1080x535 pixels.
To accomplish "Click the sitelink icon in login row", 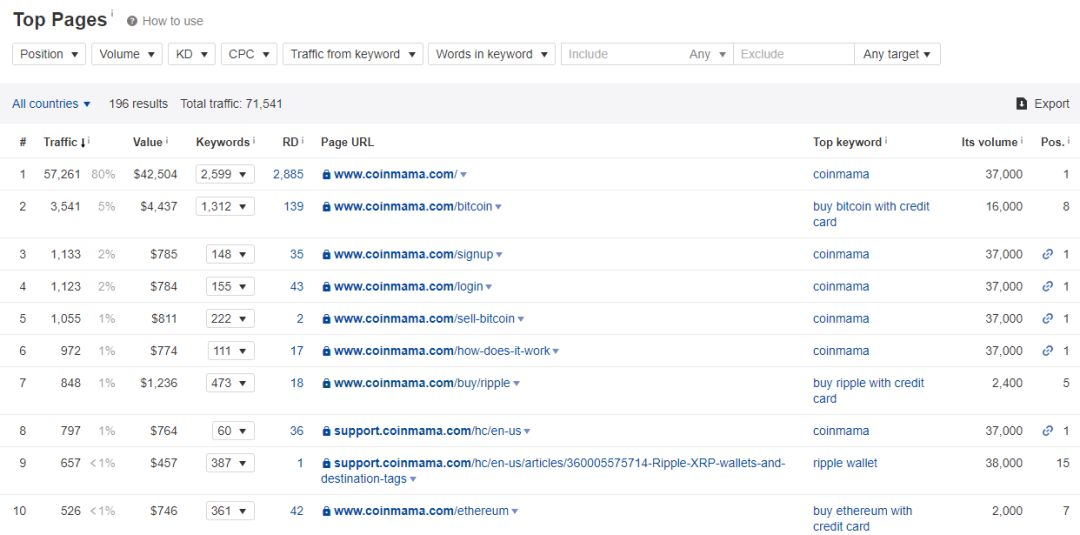I will tap(1048, 286).
